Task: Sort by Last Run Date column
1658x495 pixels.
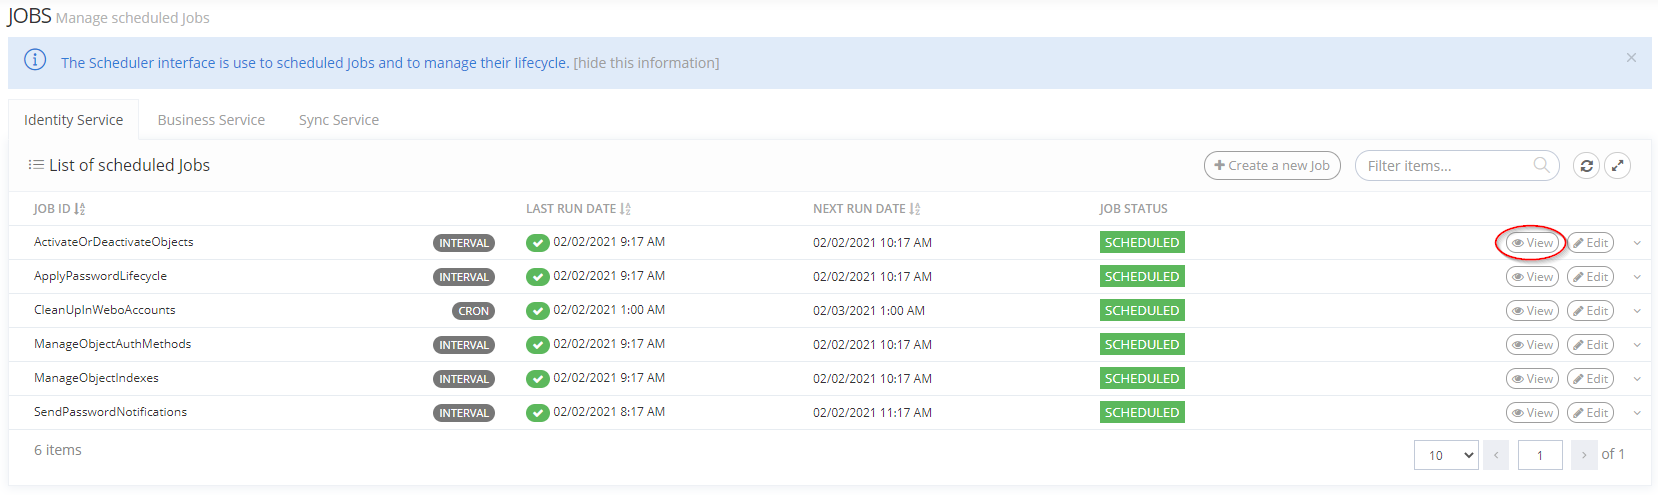Action: (x=625, y=209)
